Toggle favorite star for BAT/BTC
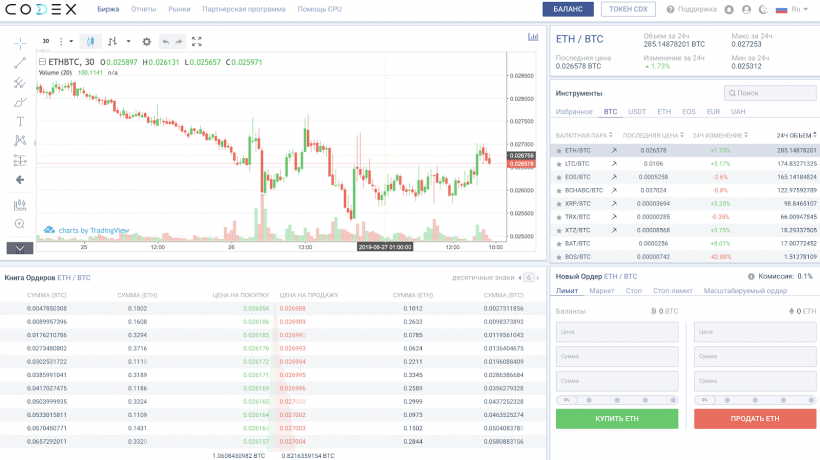The image size is (820, 460). tap(559, 244)
